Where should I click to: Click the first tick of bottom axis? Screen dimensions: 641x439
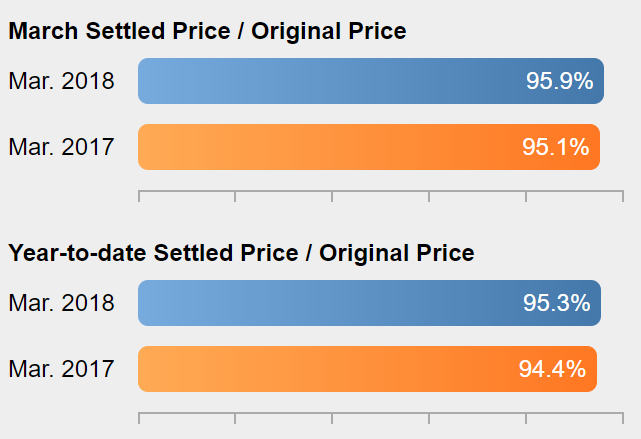[x=139, y=418]
